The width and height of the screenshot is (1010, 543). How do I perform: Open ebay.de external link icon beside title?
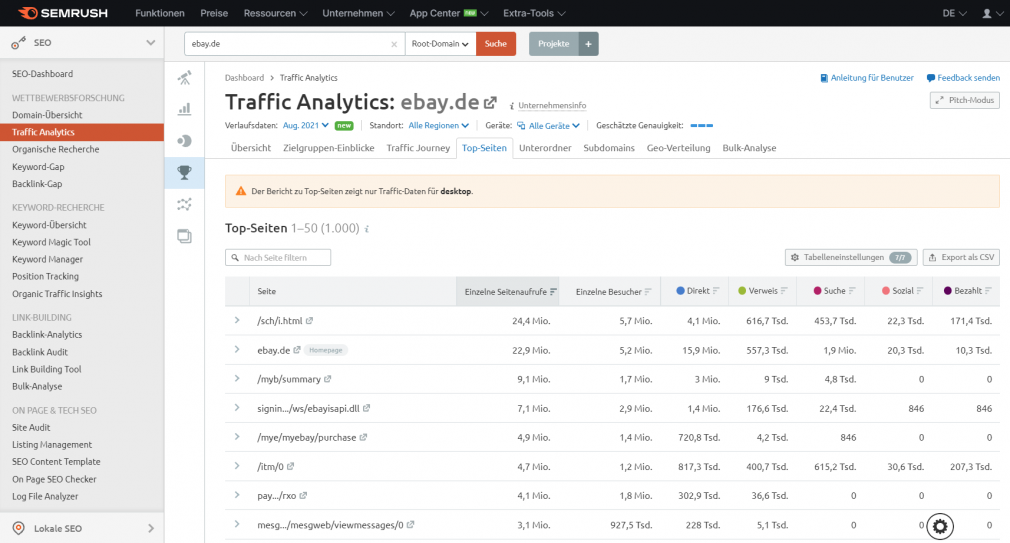click(491, 102)
